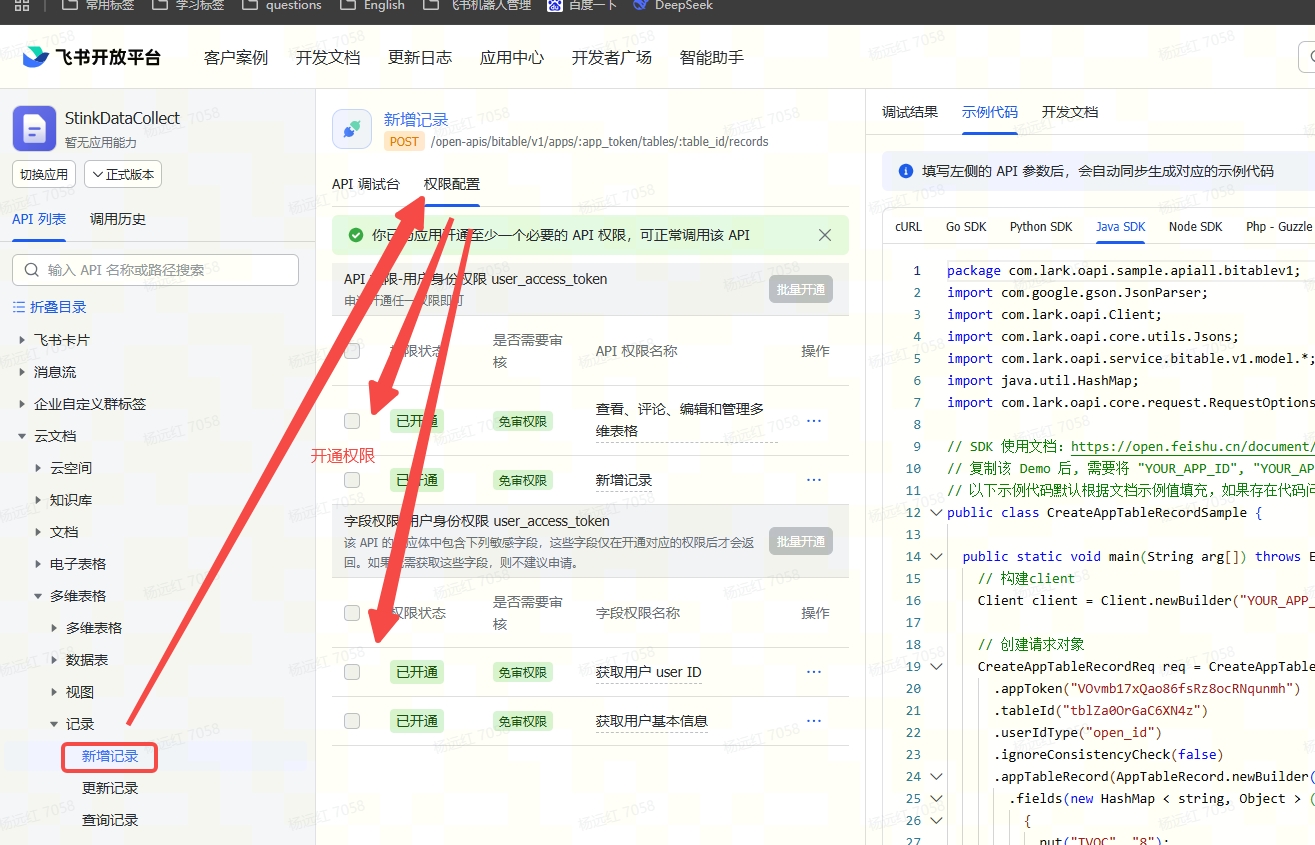
Task: Expand the 知识库 tree node
Action: (x=39, y=500)
